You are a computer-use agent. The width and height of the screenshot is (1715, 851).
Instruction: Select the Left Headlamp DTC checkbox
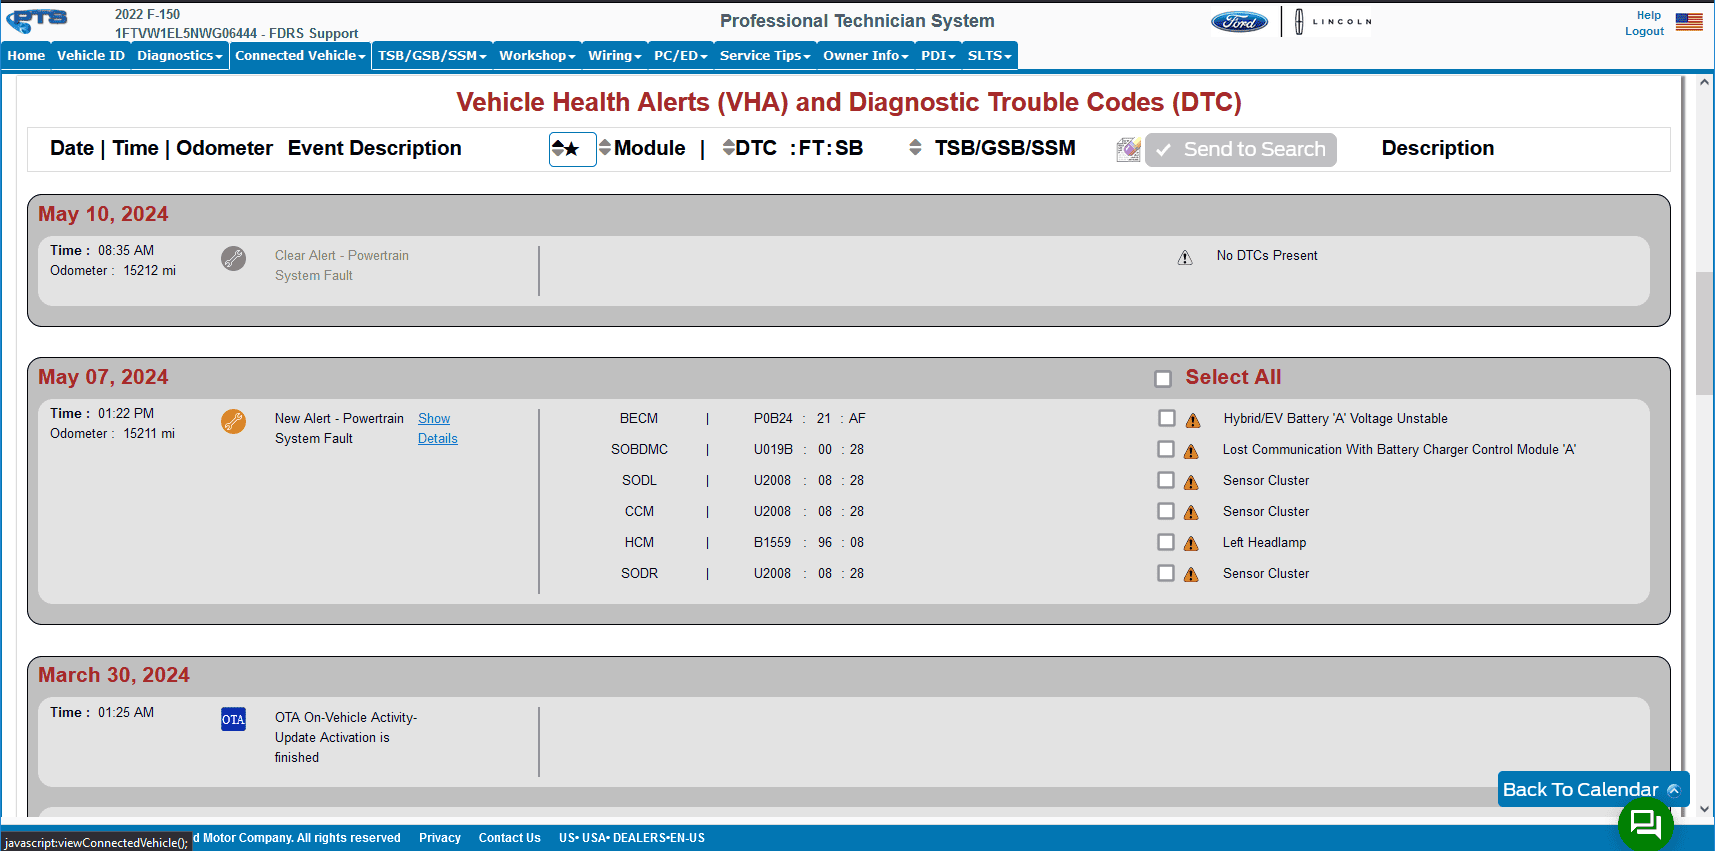coord(1166,542)
